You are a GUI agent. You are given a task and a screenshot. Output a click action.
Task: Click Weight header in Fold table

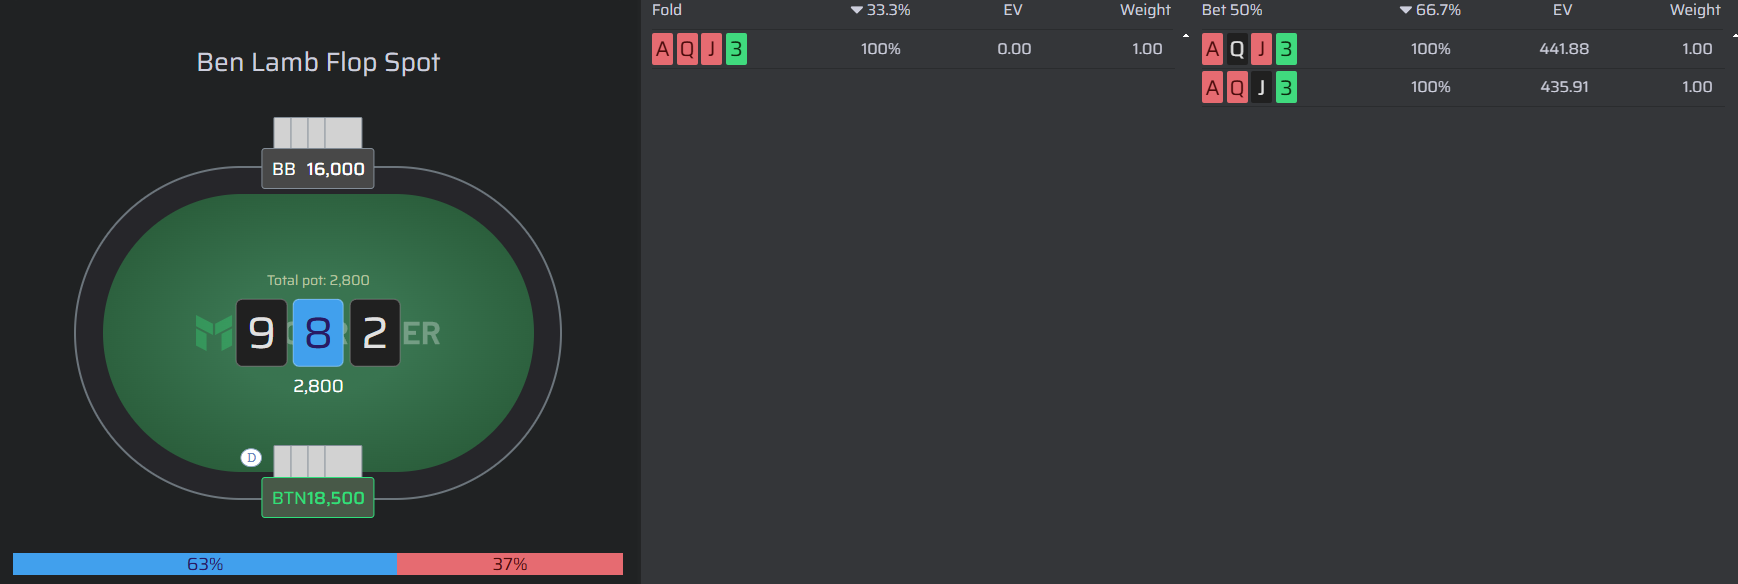click(x=1145, y=10)
